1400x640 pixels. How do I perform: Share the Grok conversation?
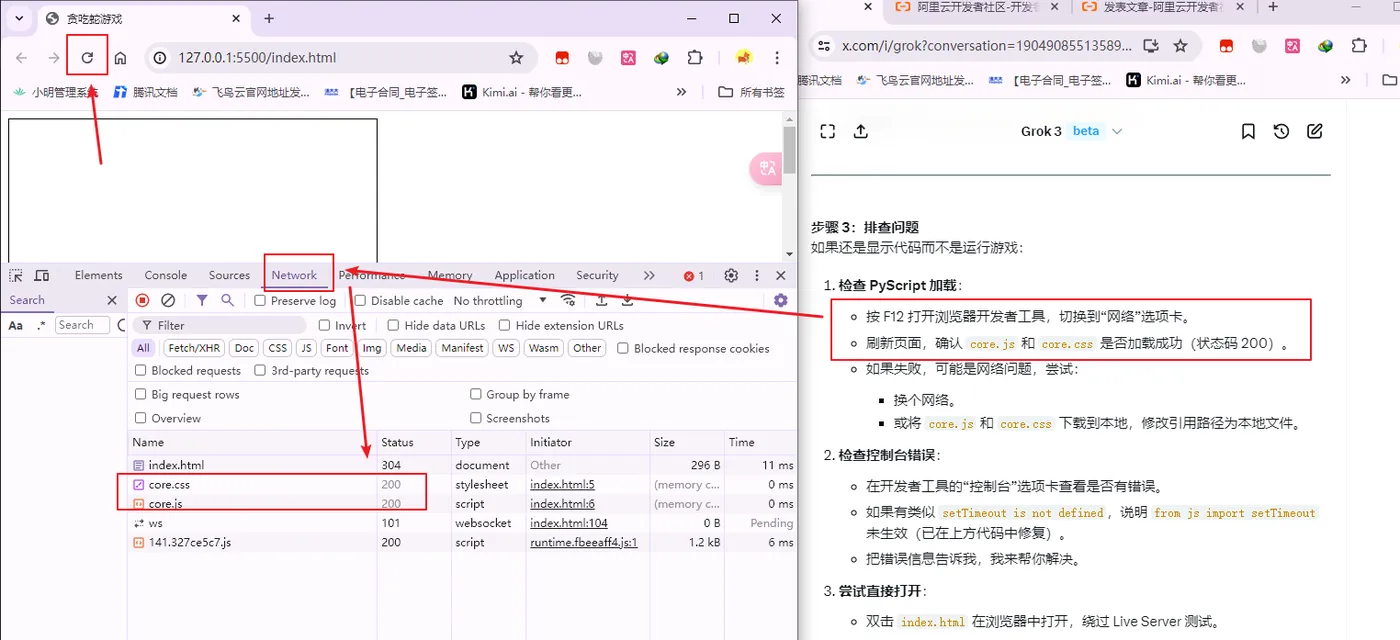860,131
